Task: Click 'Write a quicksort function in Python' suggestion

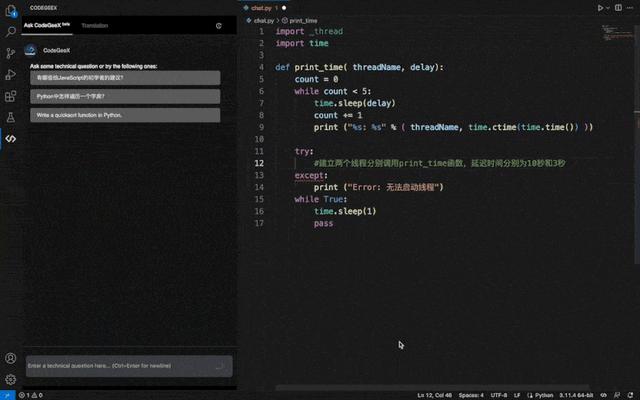Action: click(x=125, y=115)
